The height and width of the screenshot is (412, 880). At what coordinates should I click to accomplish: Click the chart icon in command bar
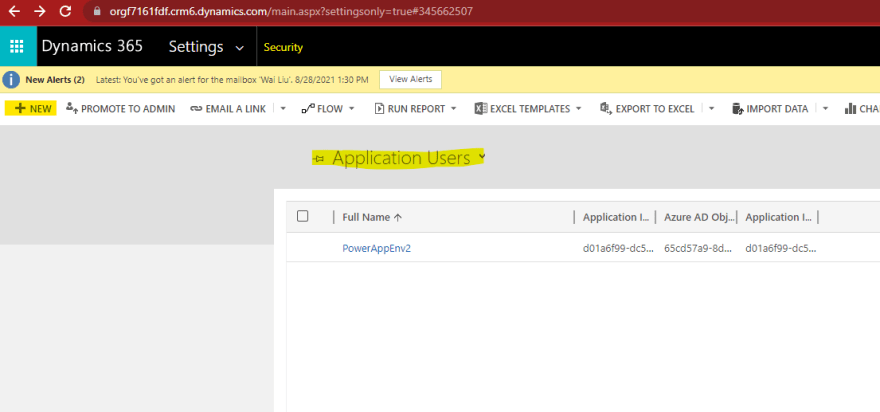point(850,109)
